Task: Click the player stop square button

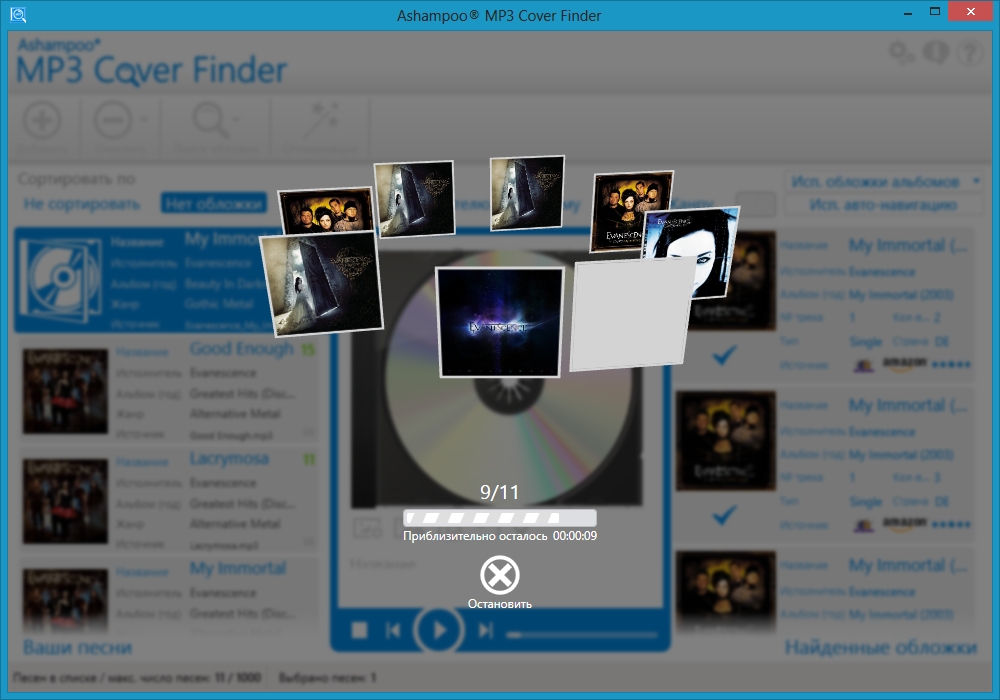Action: coord(360,631)
